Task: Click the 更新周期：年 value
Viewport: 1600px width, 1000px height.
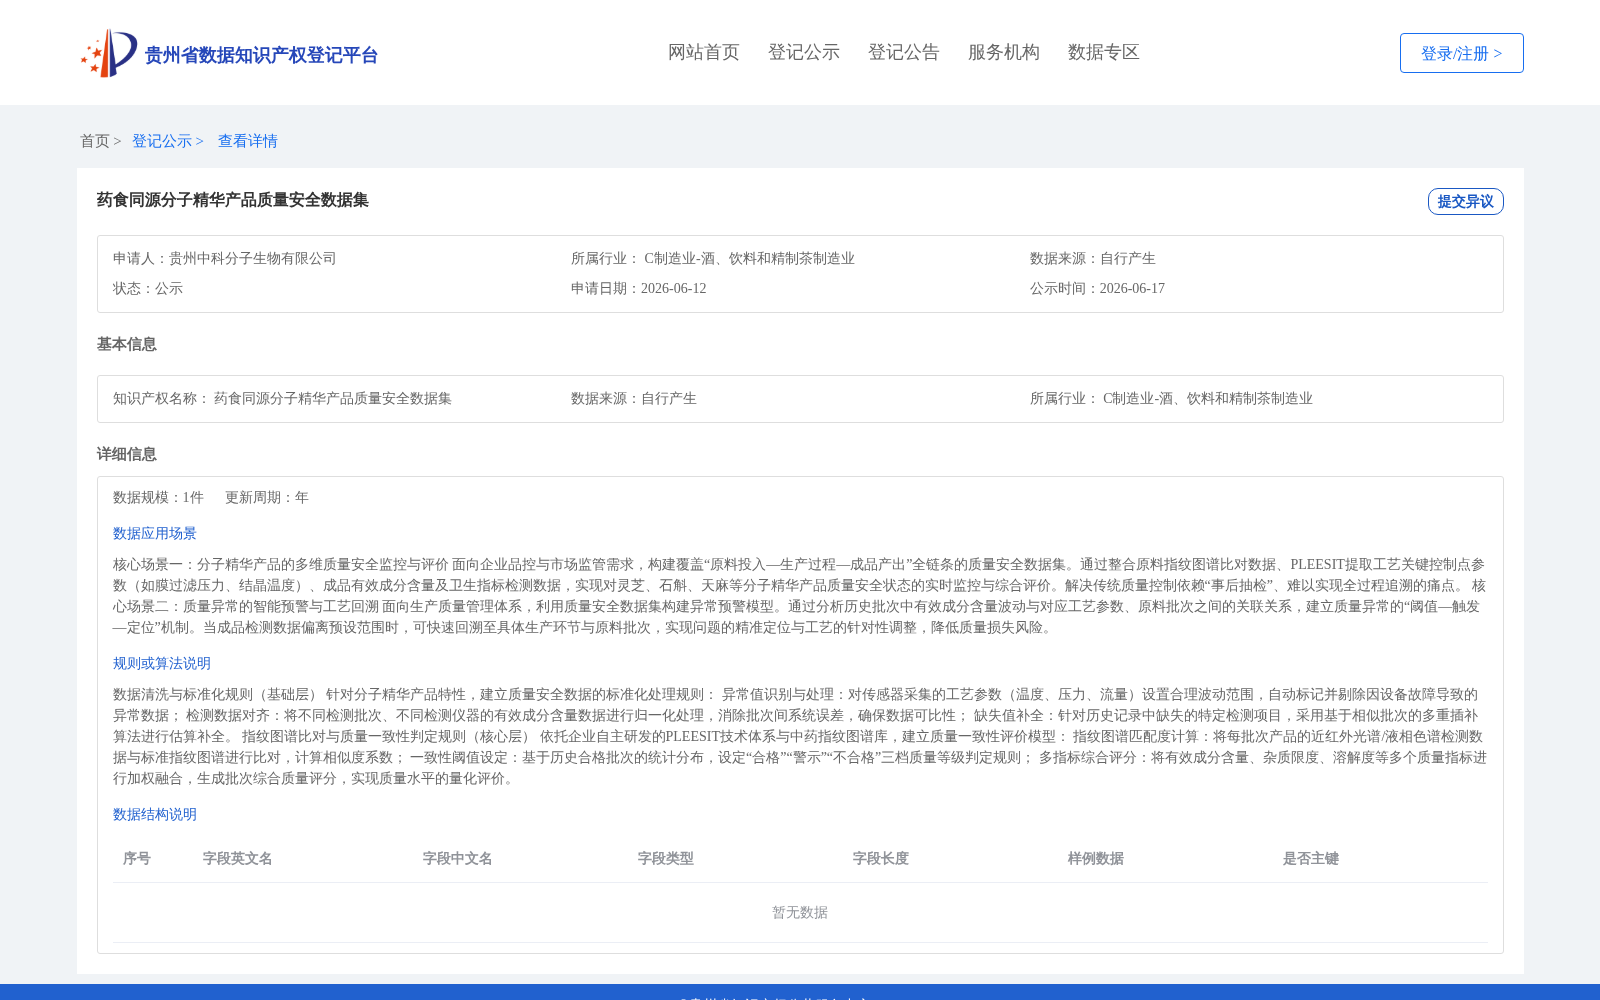Action: click(x=267, y=497)
